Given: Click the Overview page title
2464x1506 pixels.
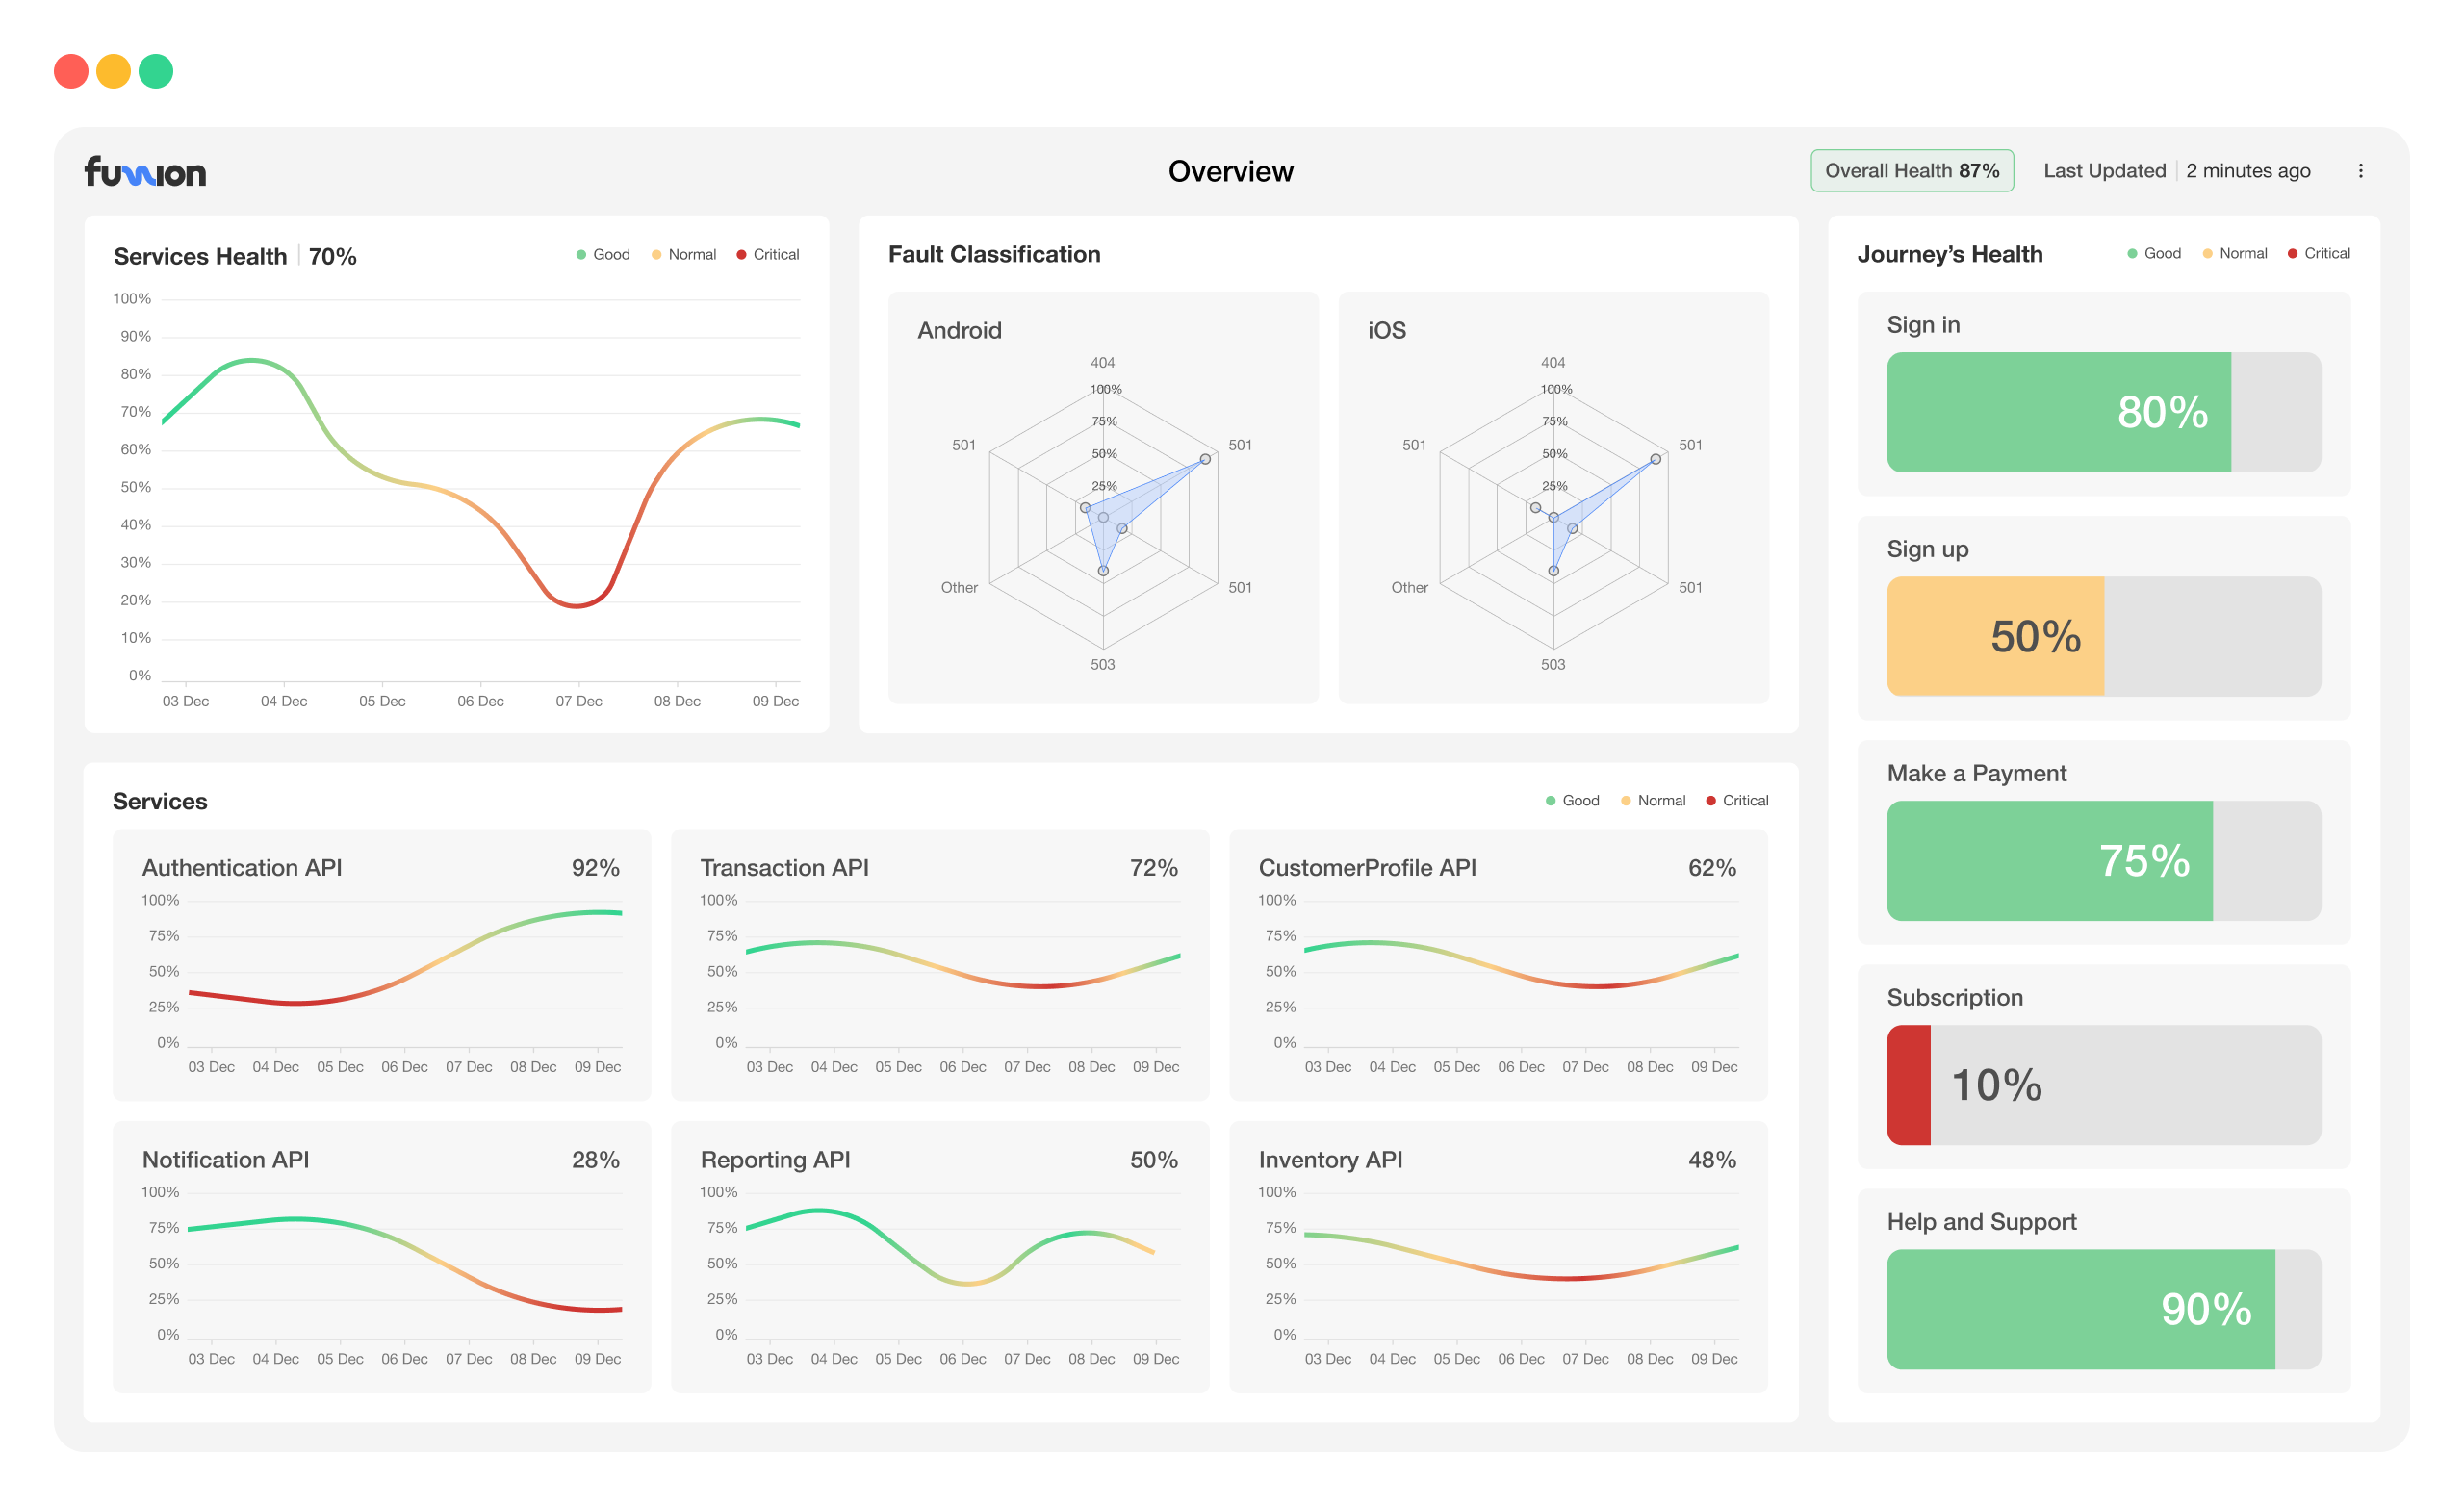Looking at the screenshot, I should [x=1231, y=171].
